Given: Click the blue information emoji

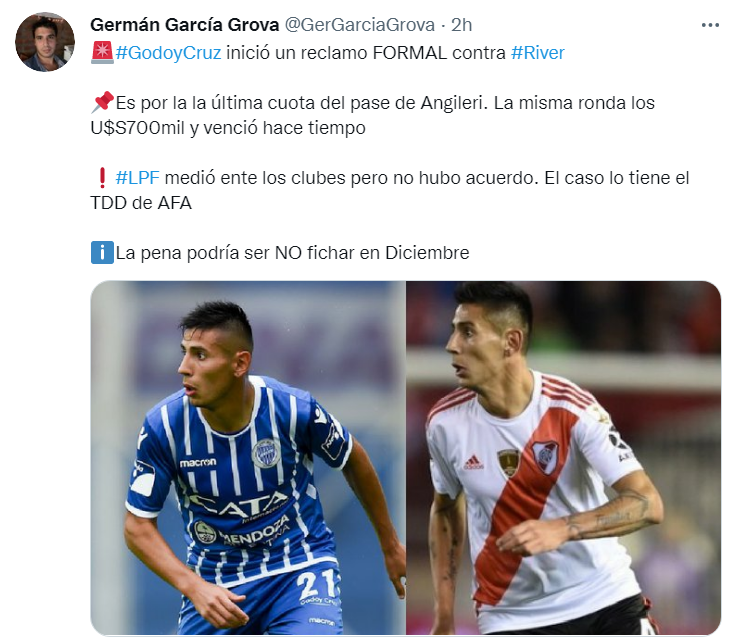Looking at the screenshot, I should (x=102, y=252).
